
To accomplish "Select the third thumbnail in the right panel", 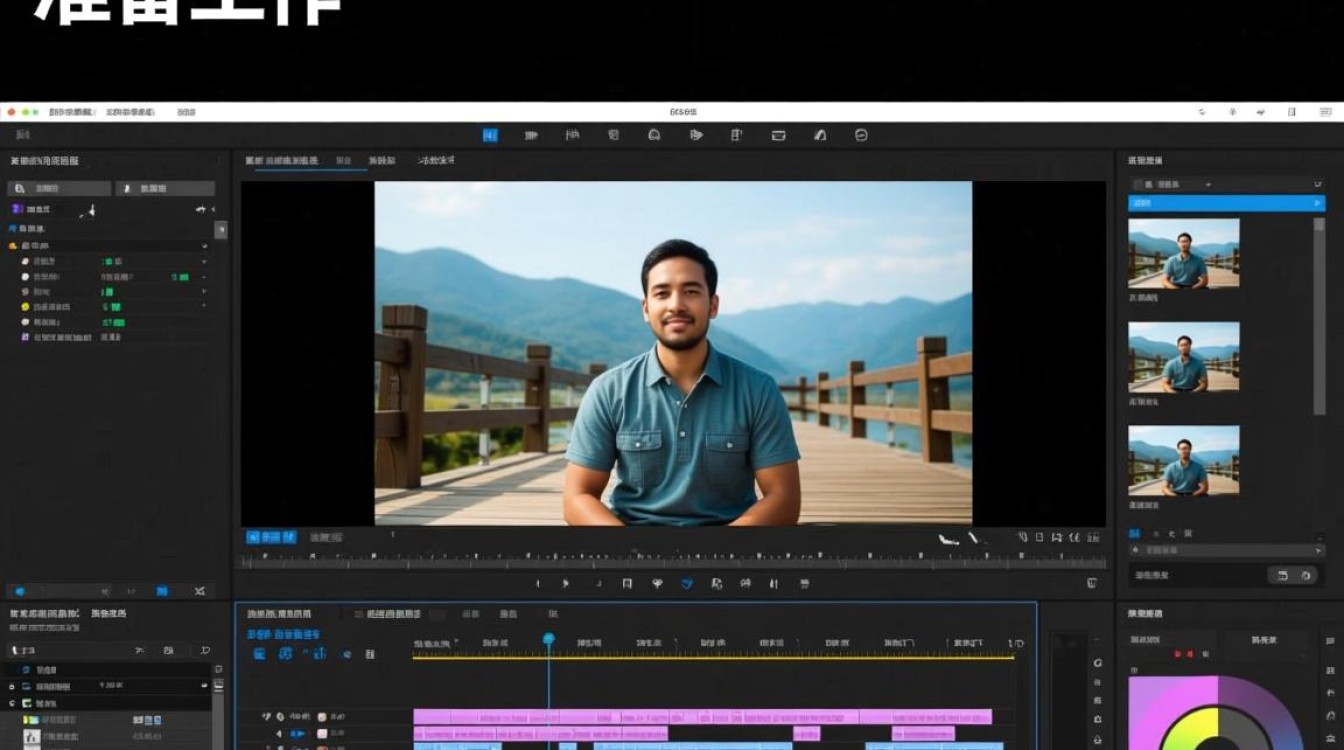I will 1184,460.
